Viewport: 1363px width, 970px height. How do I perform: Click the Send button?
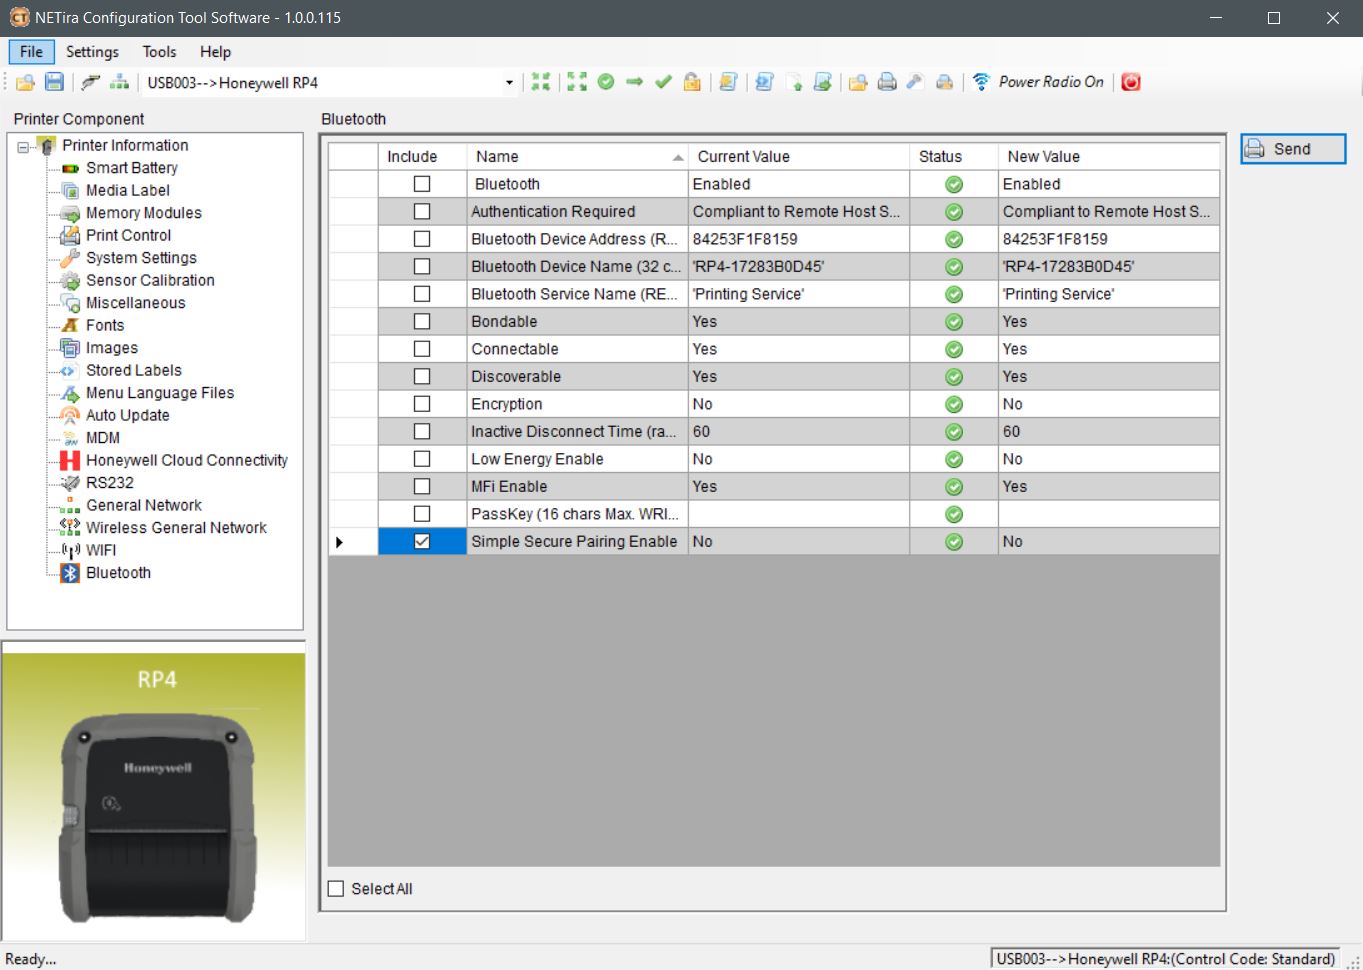(x=1293, y=149)
